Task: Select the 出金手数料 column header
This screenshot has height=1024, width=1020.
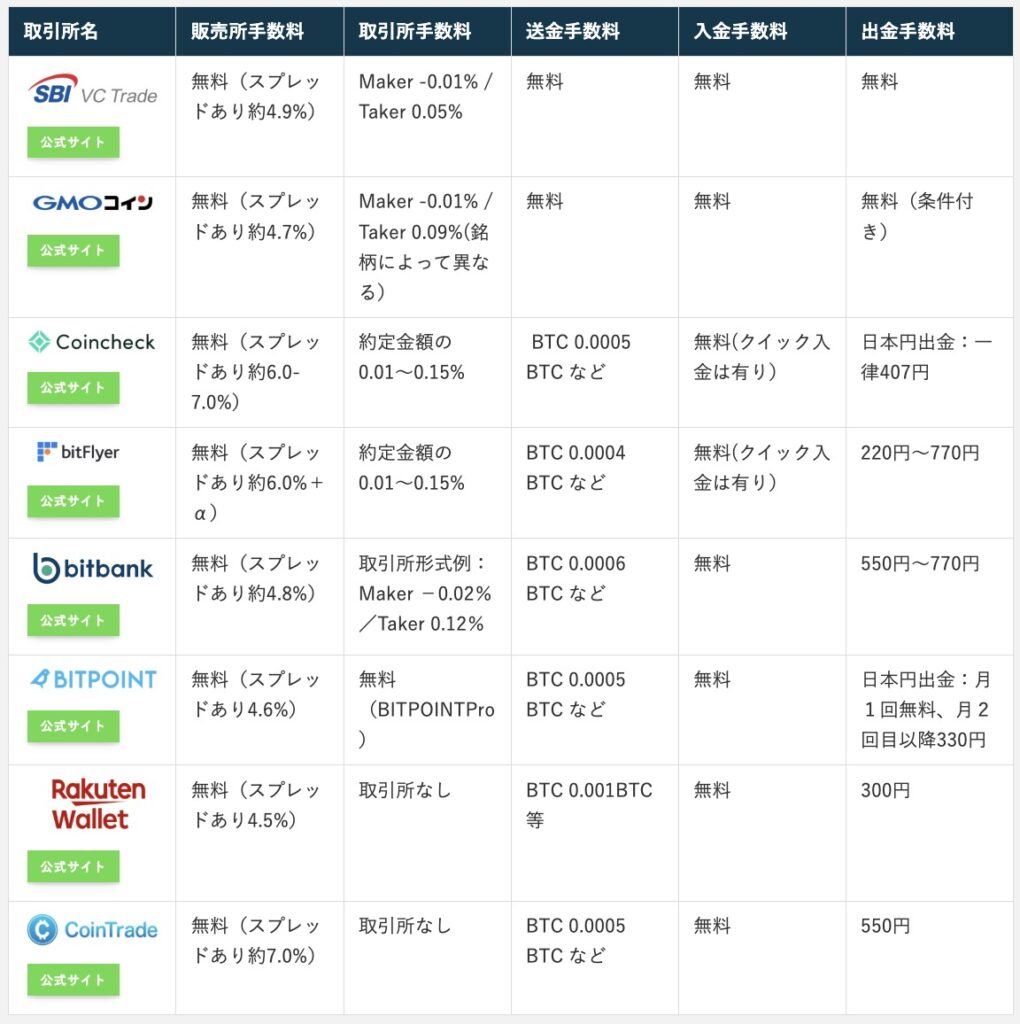Action: (x=907, y=31)
